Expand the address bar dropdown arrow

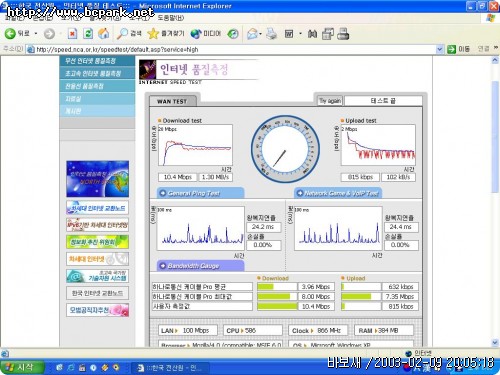pos(440,49)
